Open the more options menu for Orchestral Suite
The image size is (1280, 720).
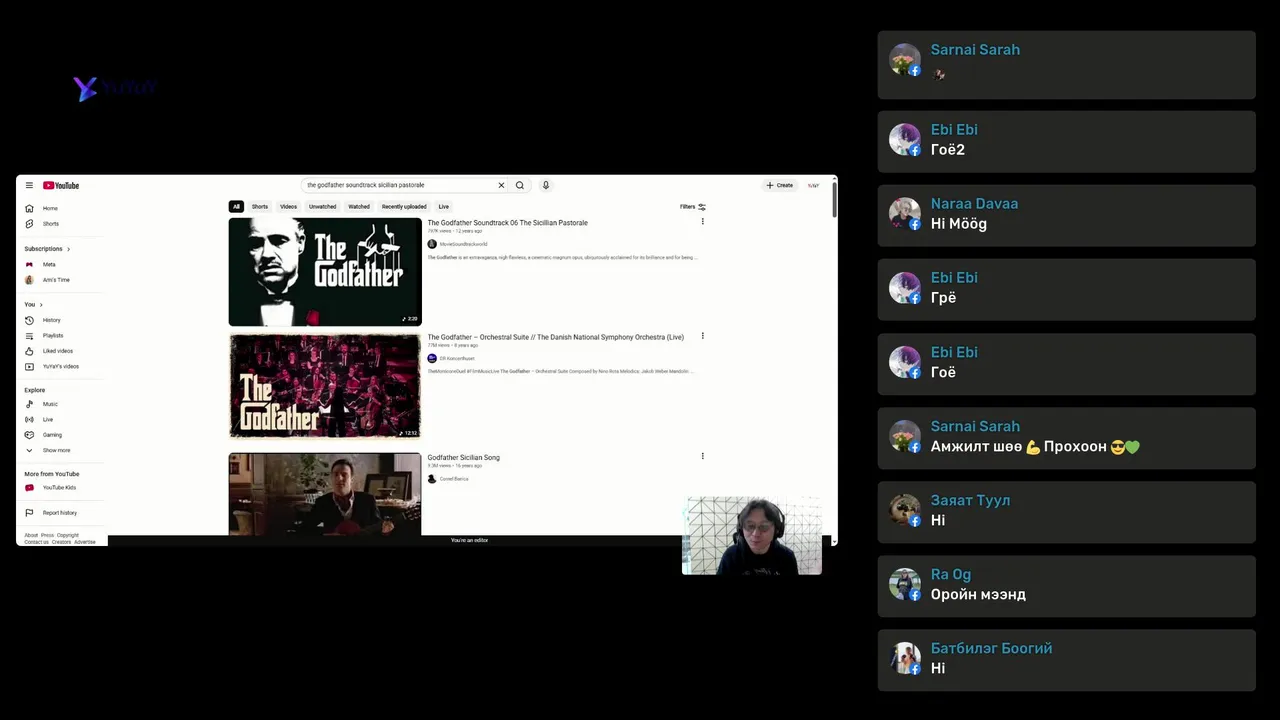(702, 336)
